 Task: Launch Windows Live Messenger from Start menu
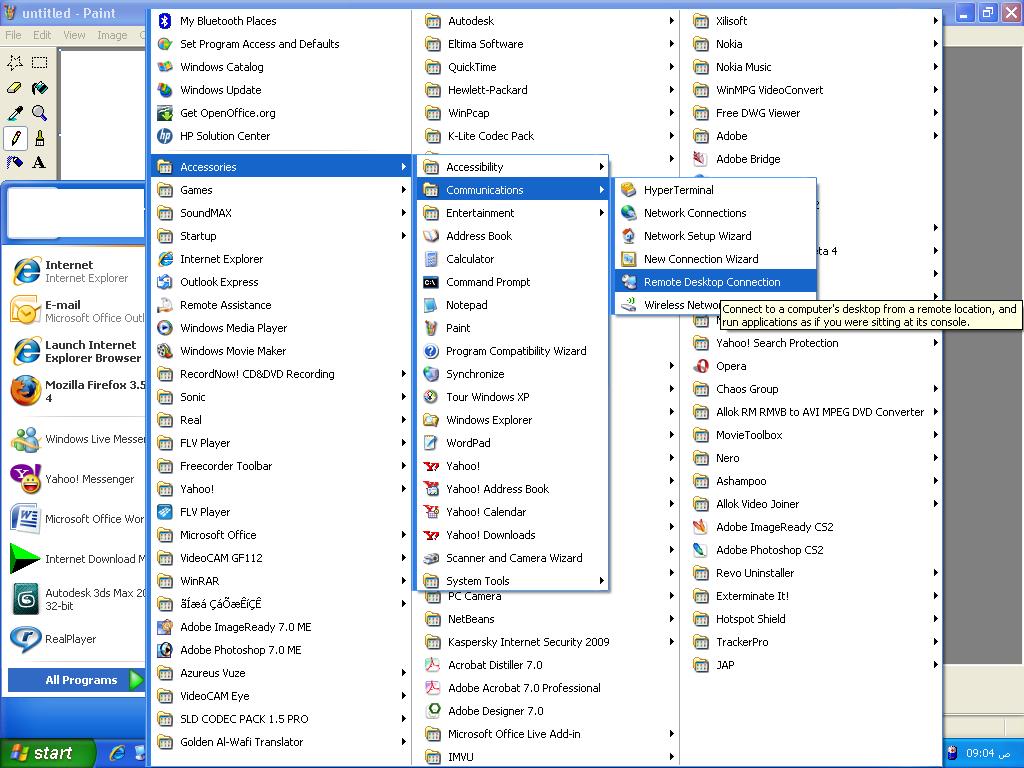tap(76, 440)
